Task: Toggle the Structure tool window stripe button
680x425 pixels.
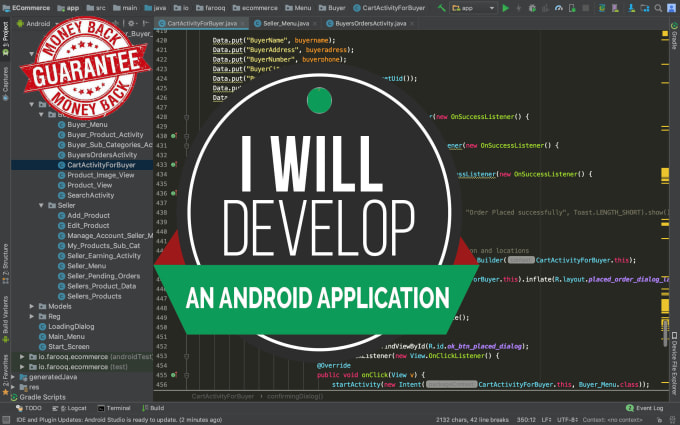Action: coord(5,264)
